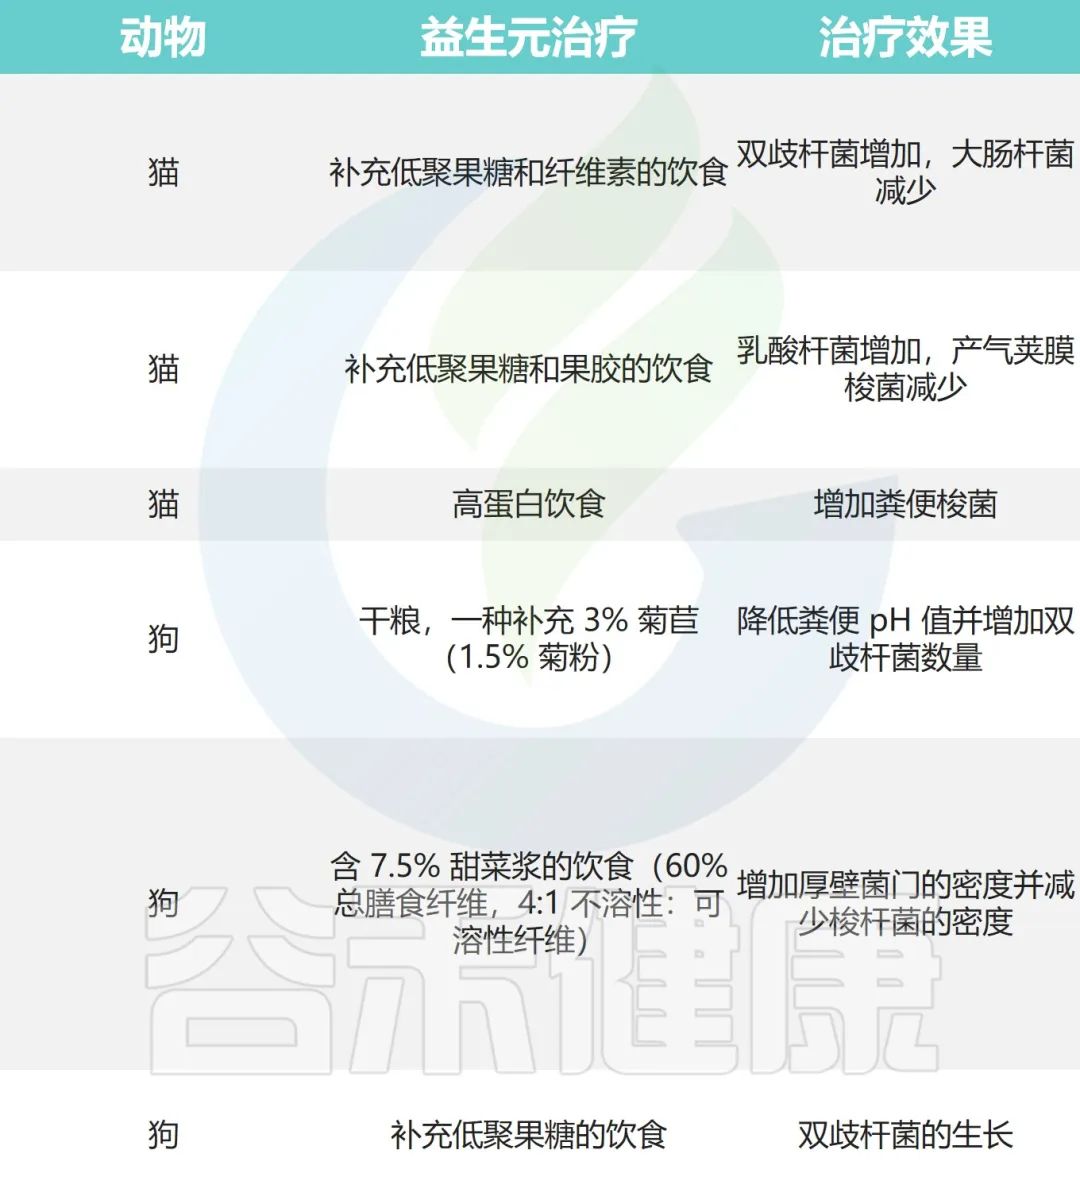选择"高蛋白饮食"单元格
1080x1200 pixels.
pos(527,505)
